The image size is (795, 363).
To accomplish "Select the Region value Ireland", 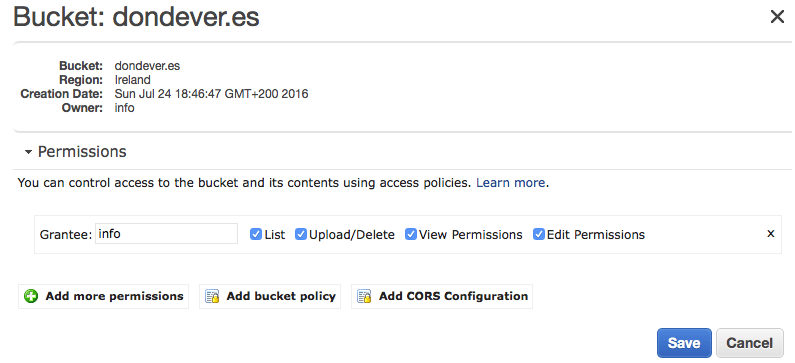I will point(132,80).
